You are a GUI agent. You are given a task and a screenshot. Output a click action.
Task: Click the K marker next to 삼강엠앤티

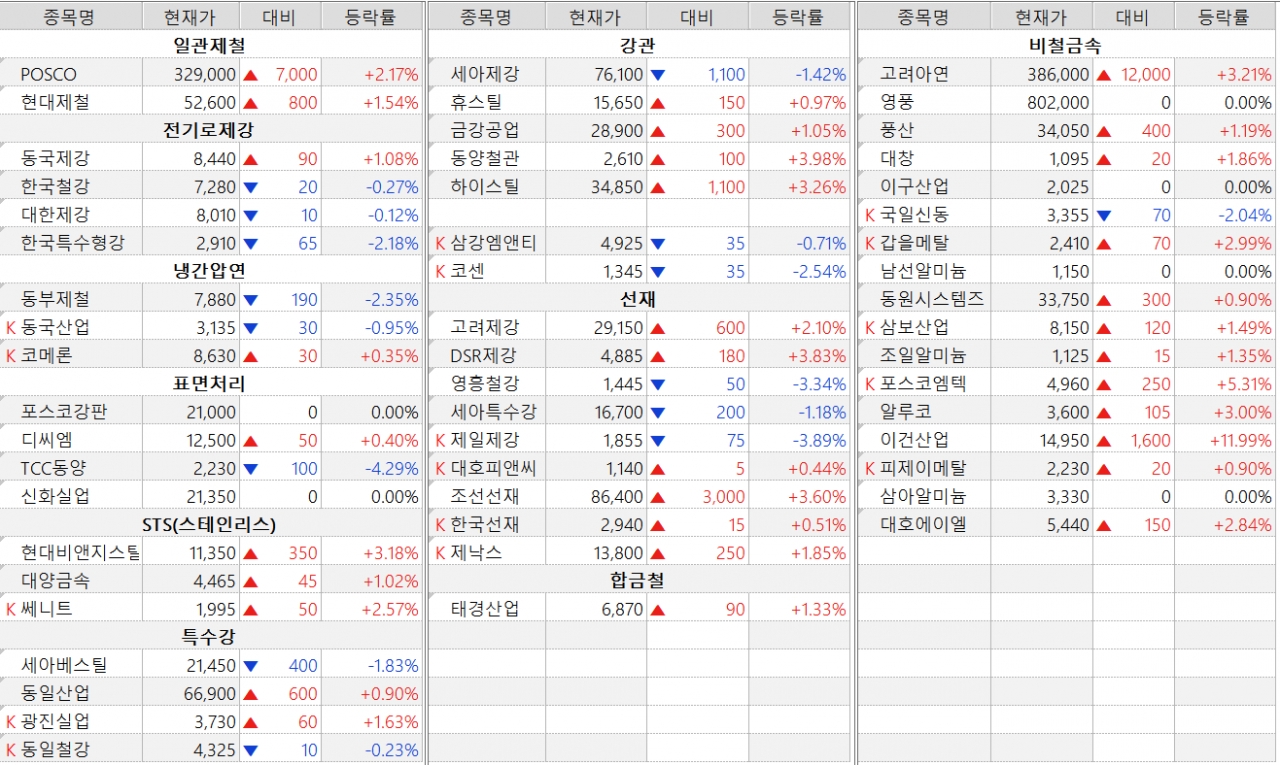440,243
